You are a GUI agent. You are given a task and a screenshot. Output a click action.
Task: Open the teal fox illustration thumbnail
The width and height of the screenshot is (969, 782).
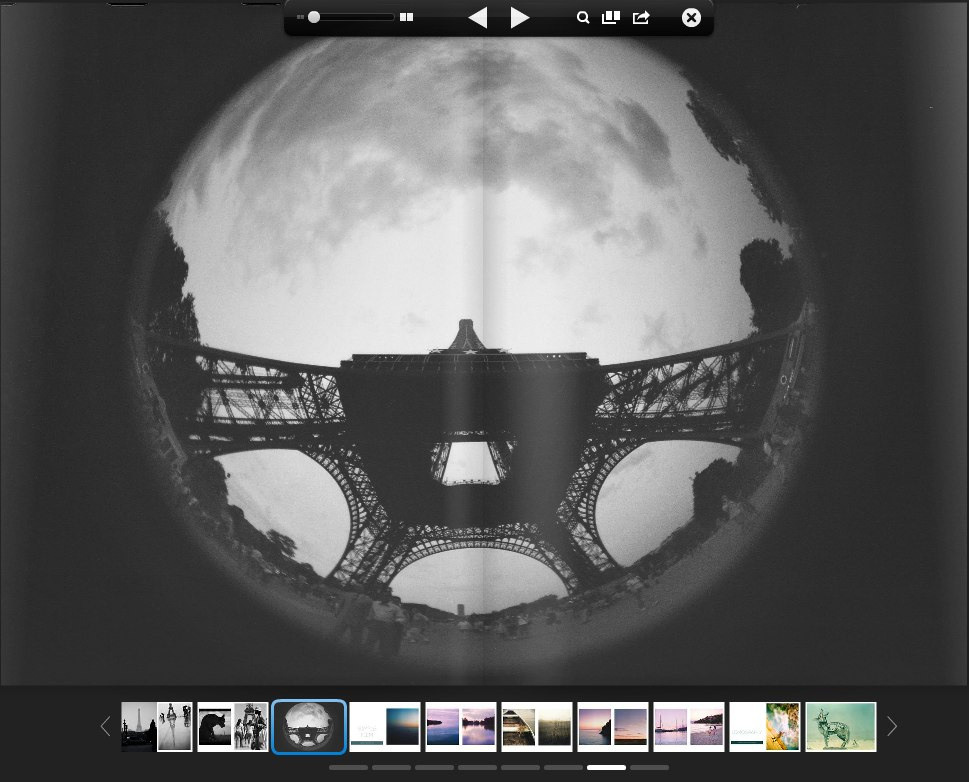841,727
